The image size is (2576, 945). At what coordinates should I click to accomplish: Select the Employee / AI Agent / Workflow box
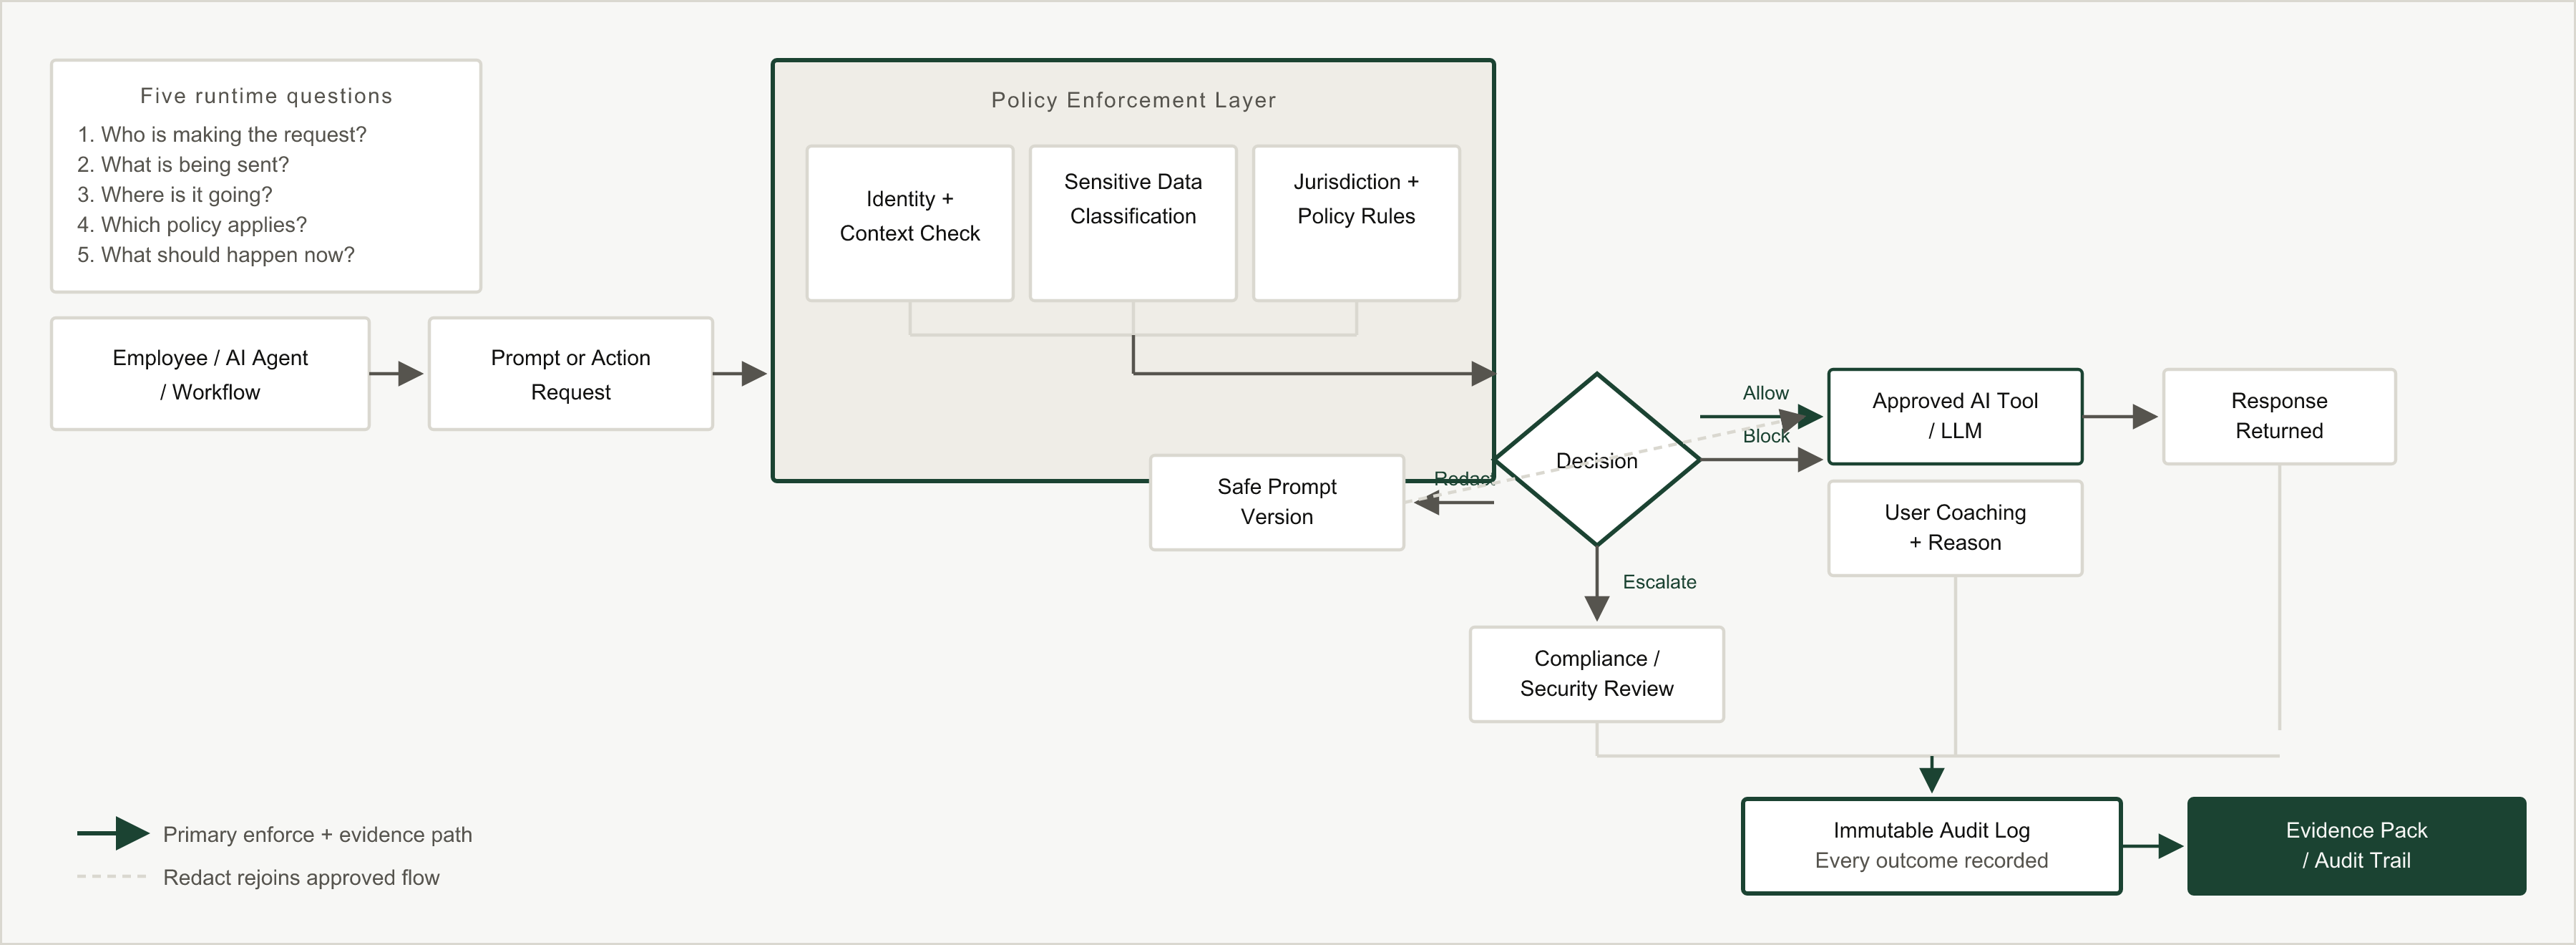click(x=210, y=374)
